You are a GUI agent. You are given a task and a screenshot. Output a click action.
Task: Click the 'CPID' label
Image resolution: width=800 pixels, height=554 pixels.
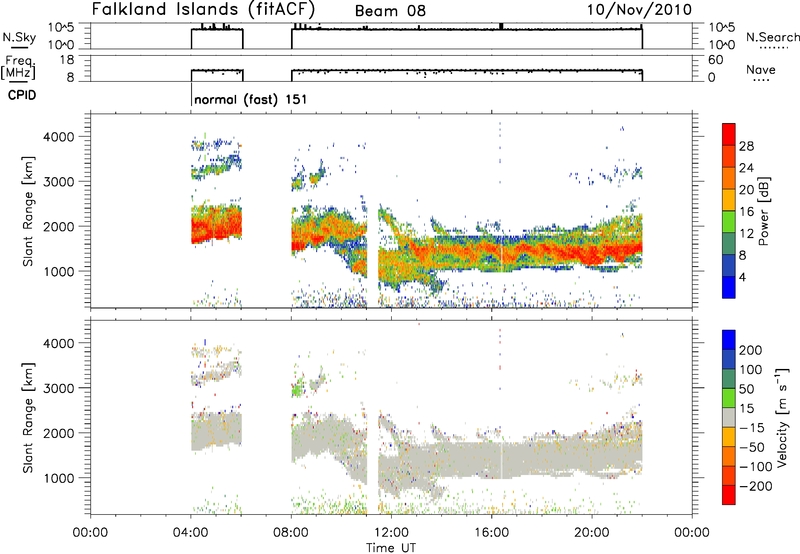tap(22, 95)
